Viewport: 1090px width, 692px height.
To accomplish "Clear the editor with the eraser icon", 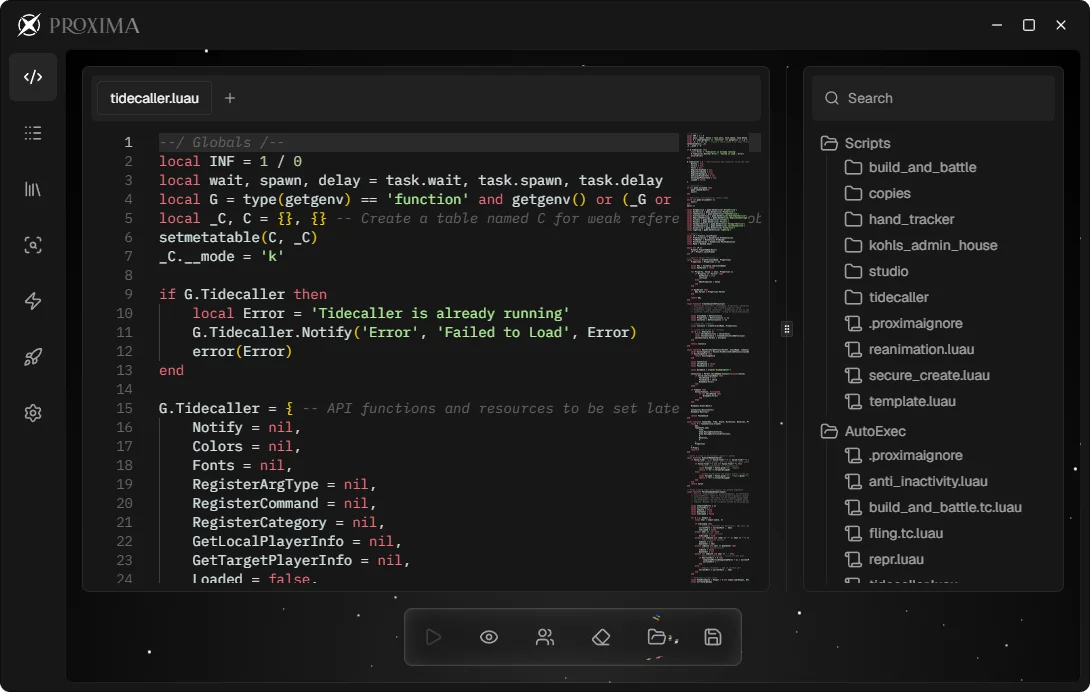I will pyautogui.click(x=601, y=637).
